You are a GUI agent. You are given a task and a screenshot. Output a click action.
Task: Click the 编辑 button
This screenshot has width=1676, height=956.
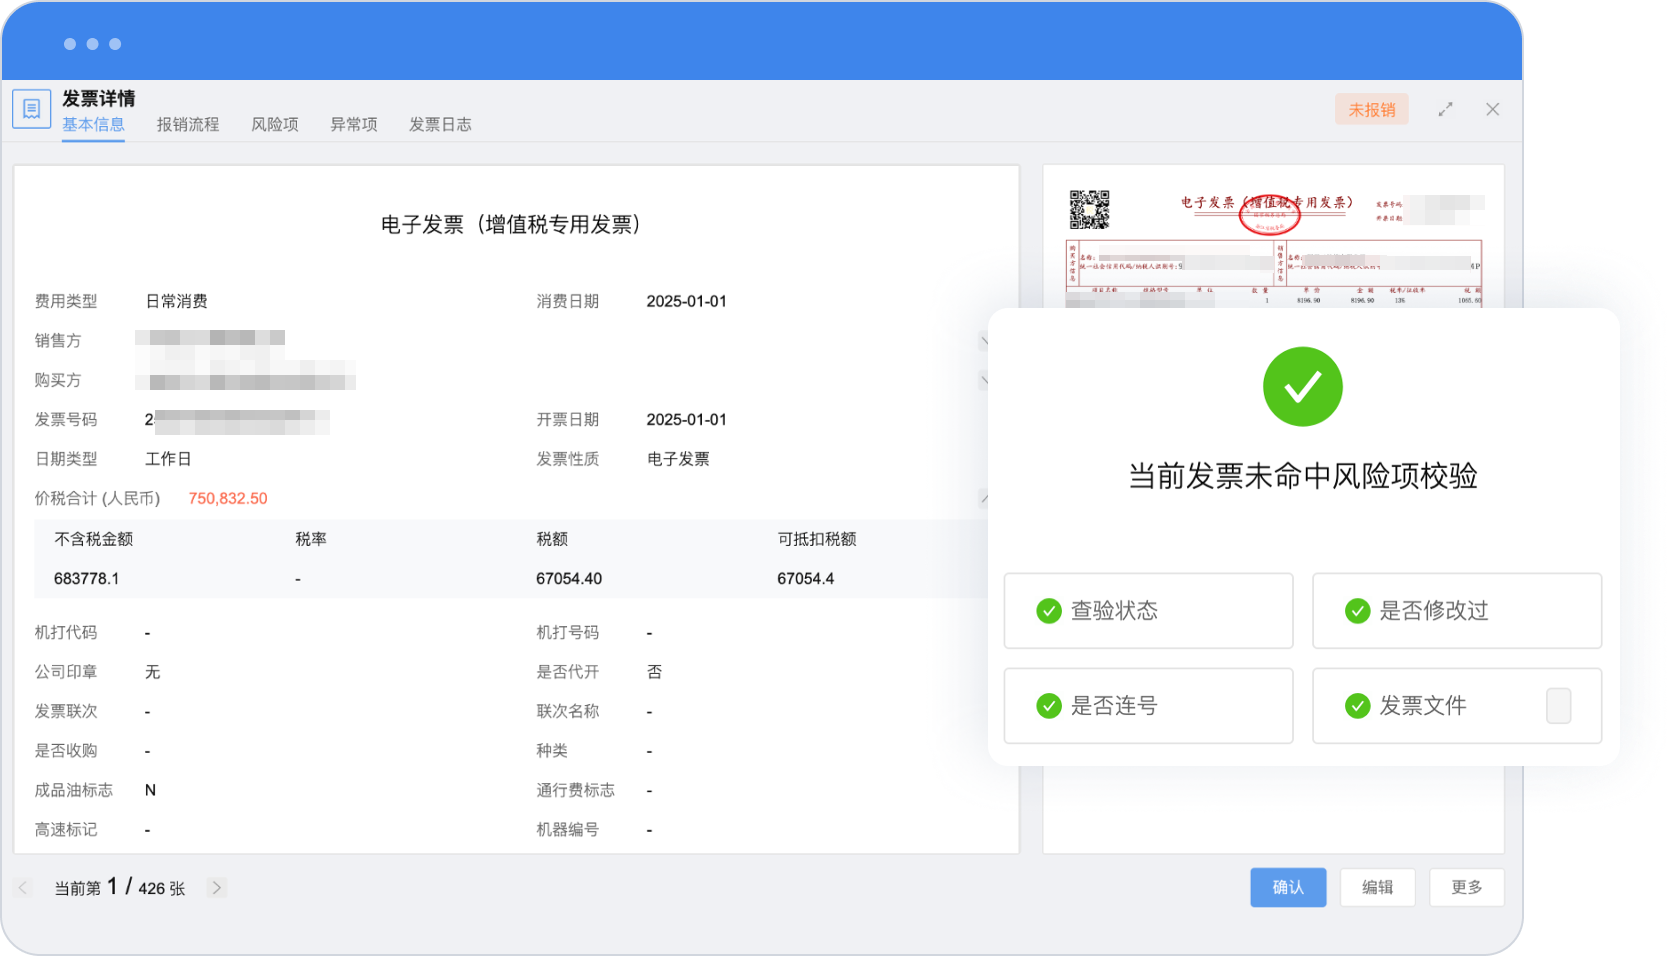1377,888
